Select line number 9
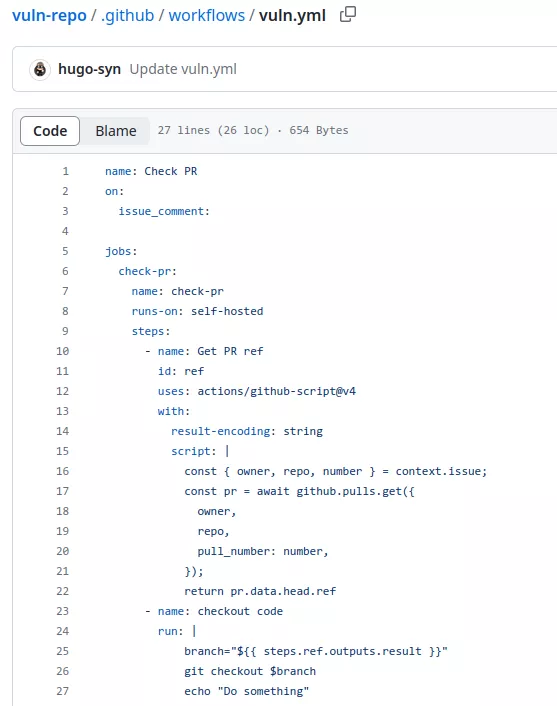The height and width of the screenshot is (706, 557). point(65,331)
